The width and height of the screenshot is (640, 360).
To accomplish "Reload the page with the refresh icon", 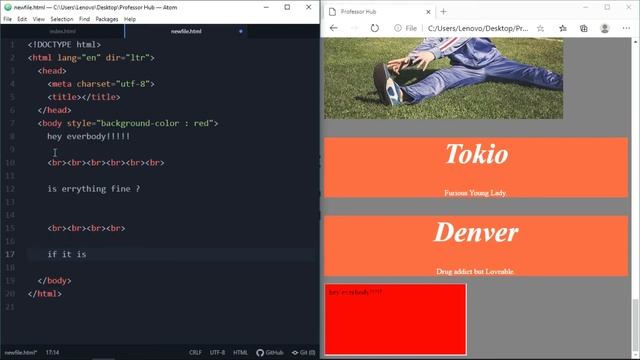I will [x=375, y=28].
